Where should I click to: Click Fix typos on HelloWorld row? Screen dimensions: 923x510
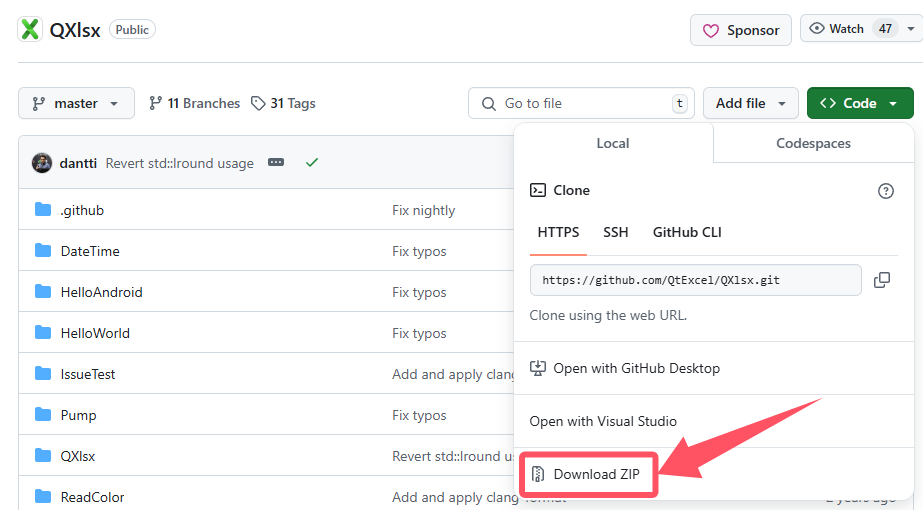pyautogui.click(x=419, y=333)
